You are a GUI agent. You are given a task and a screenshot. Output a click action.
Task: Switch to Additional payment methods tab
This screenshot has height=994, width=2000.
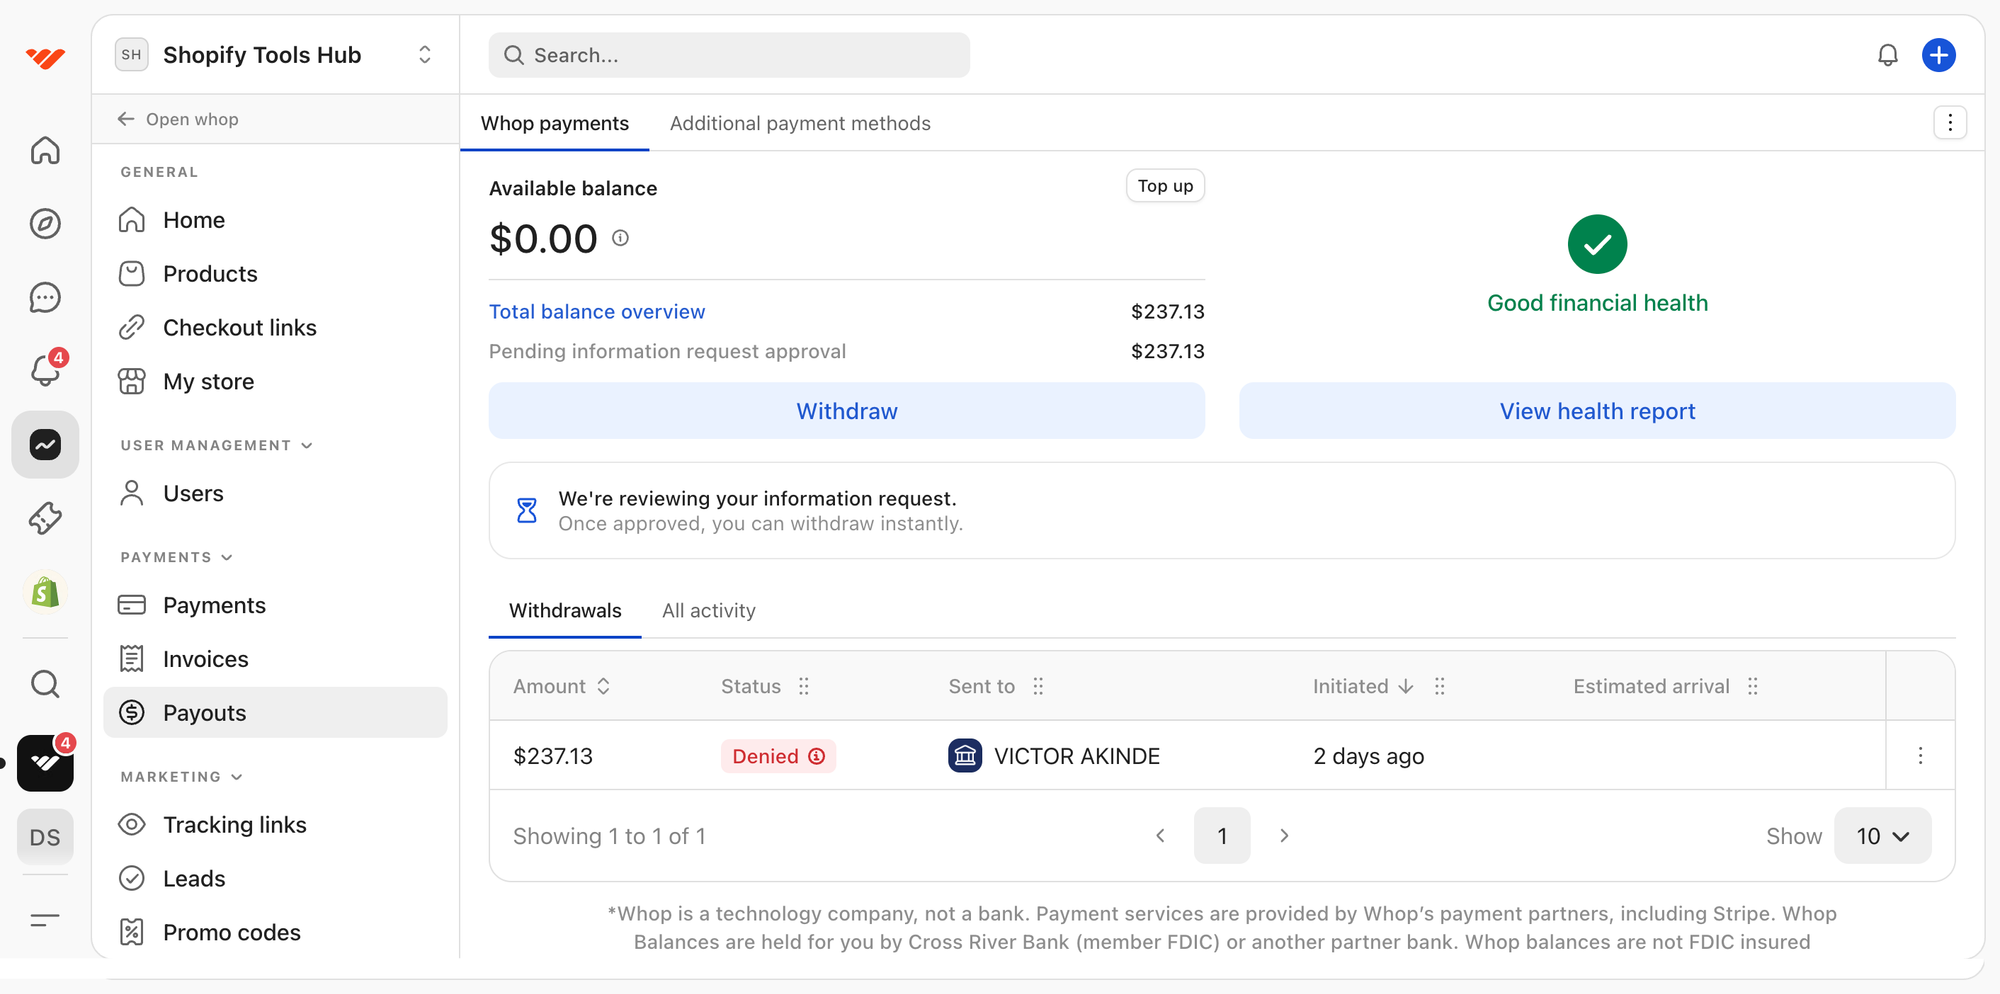coord(800,123)
